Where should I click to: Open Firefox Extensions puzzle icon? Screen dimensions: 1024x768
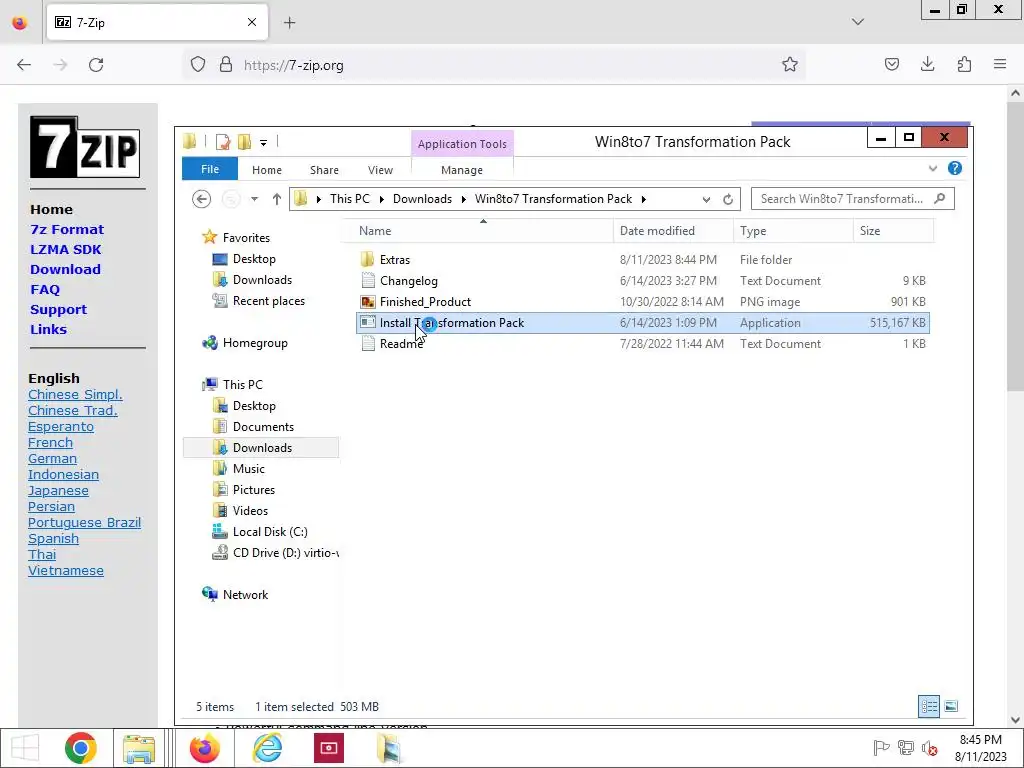pyautogui.click(x=964, y=64)
